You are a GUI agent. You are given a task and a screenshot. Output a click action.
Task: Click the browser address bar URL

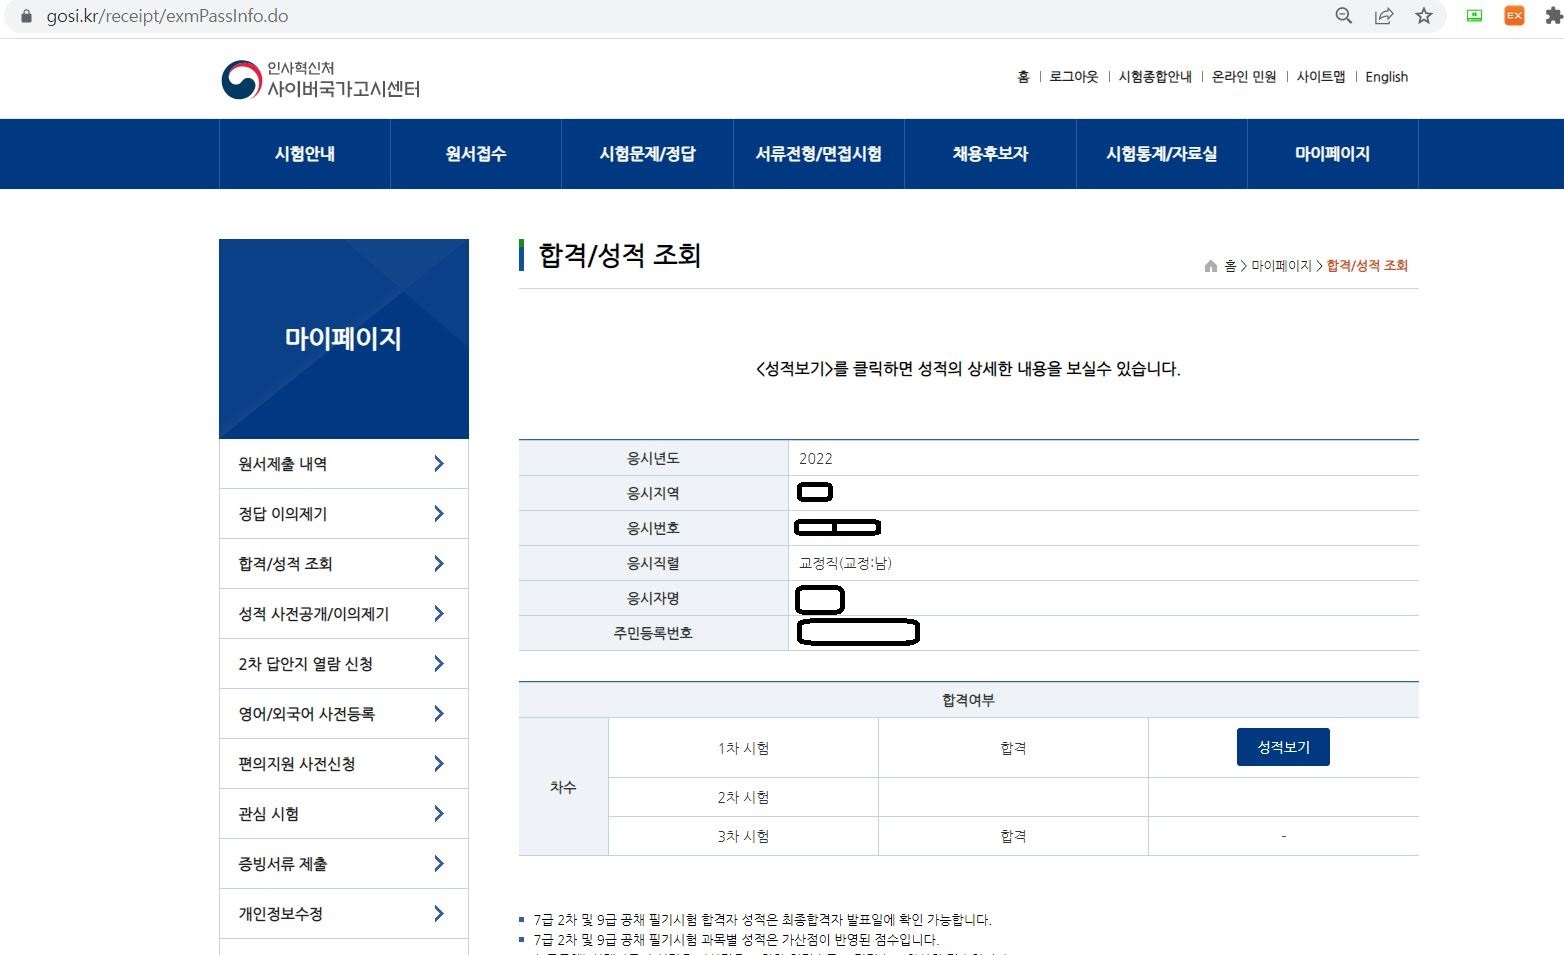pos(167,16)
